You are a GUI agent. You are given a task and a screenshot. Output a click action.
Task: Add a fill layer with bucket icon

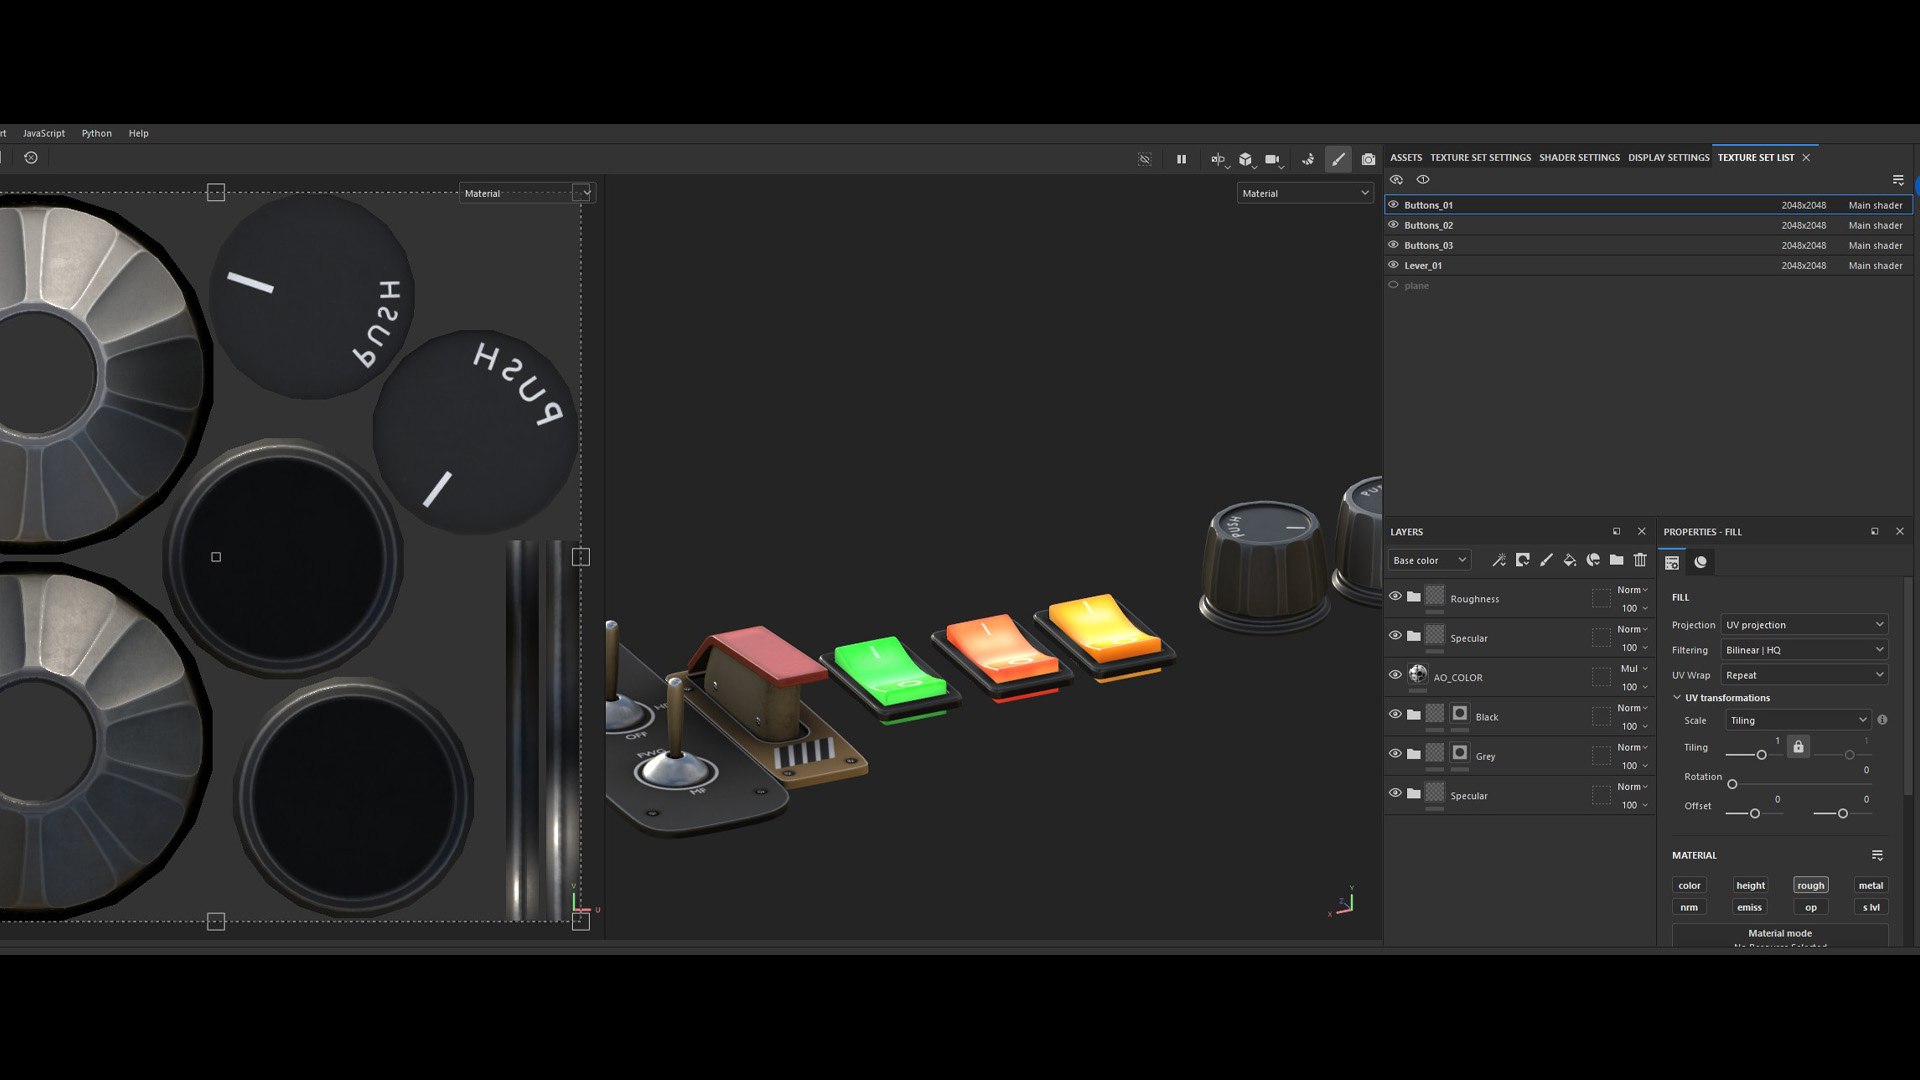pos(1569,560)
